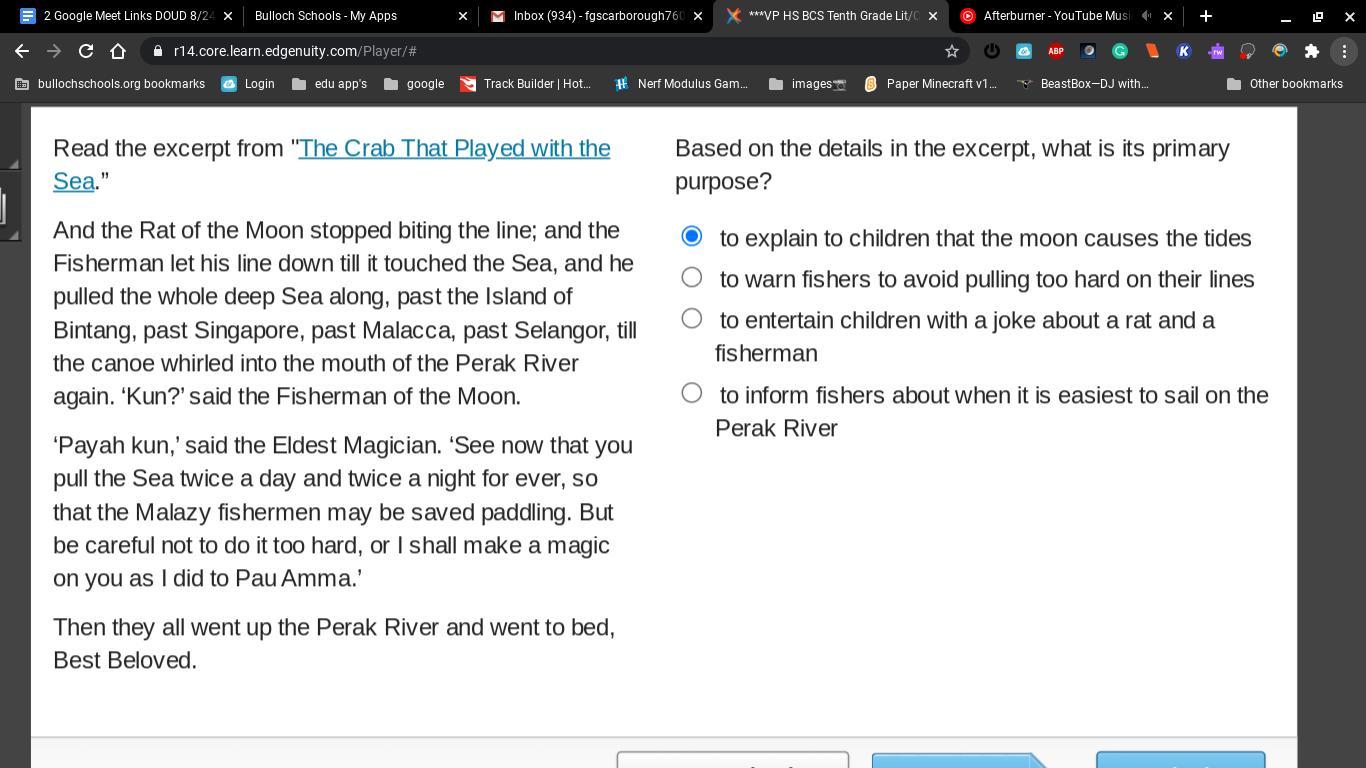The height and width of the screenshot is (768, 1366).
Task: Open the Chrome three-dot menu
Action: tap(1343, 51)
